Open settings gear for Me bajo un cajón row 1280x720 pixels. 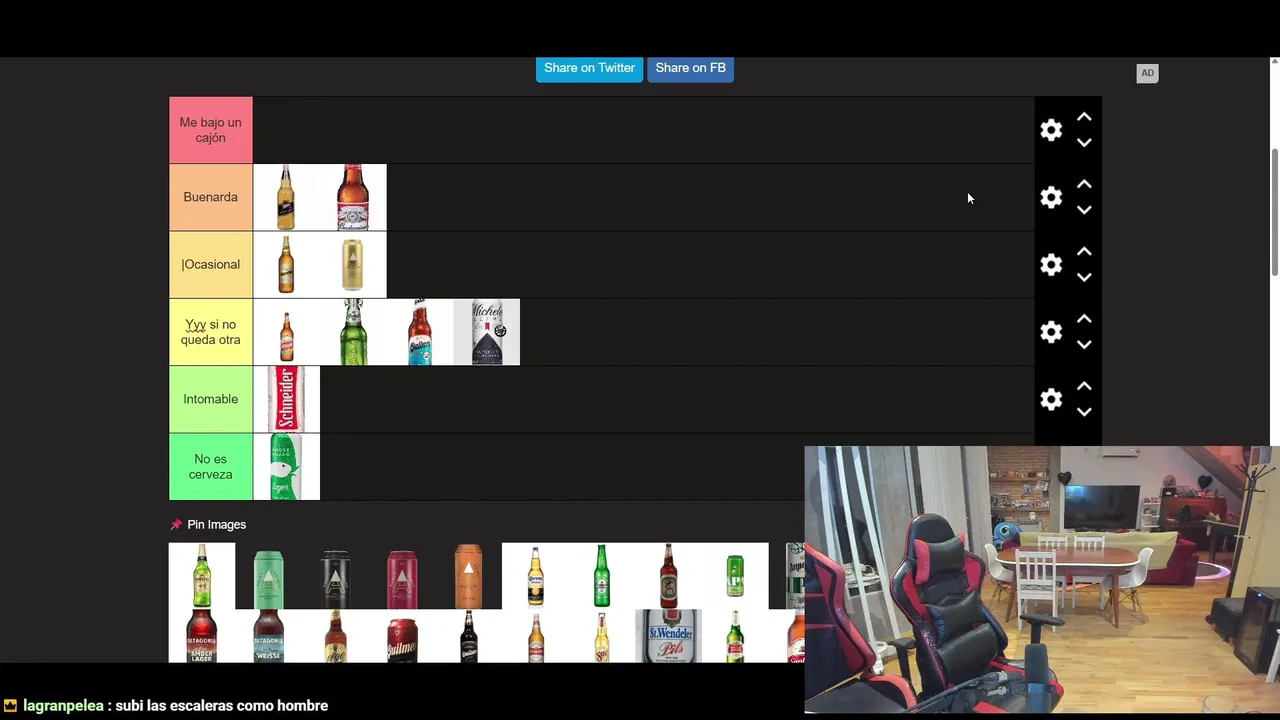tap(1051, 130)
